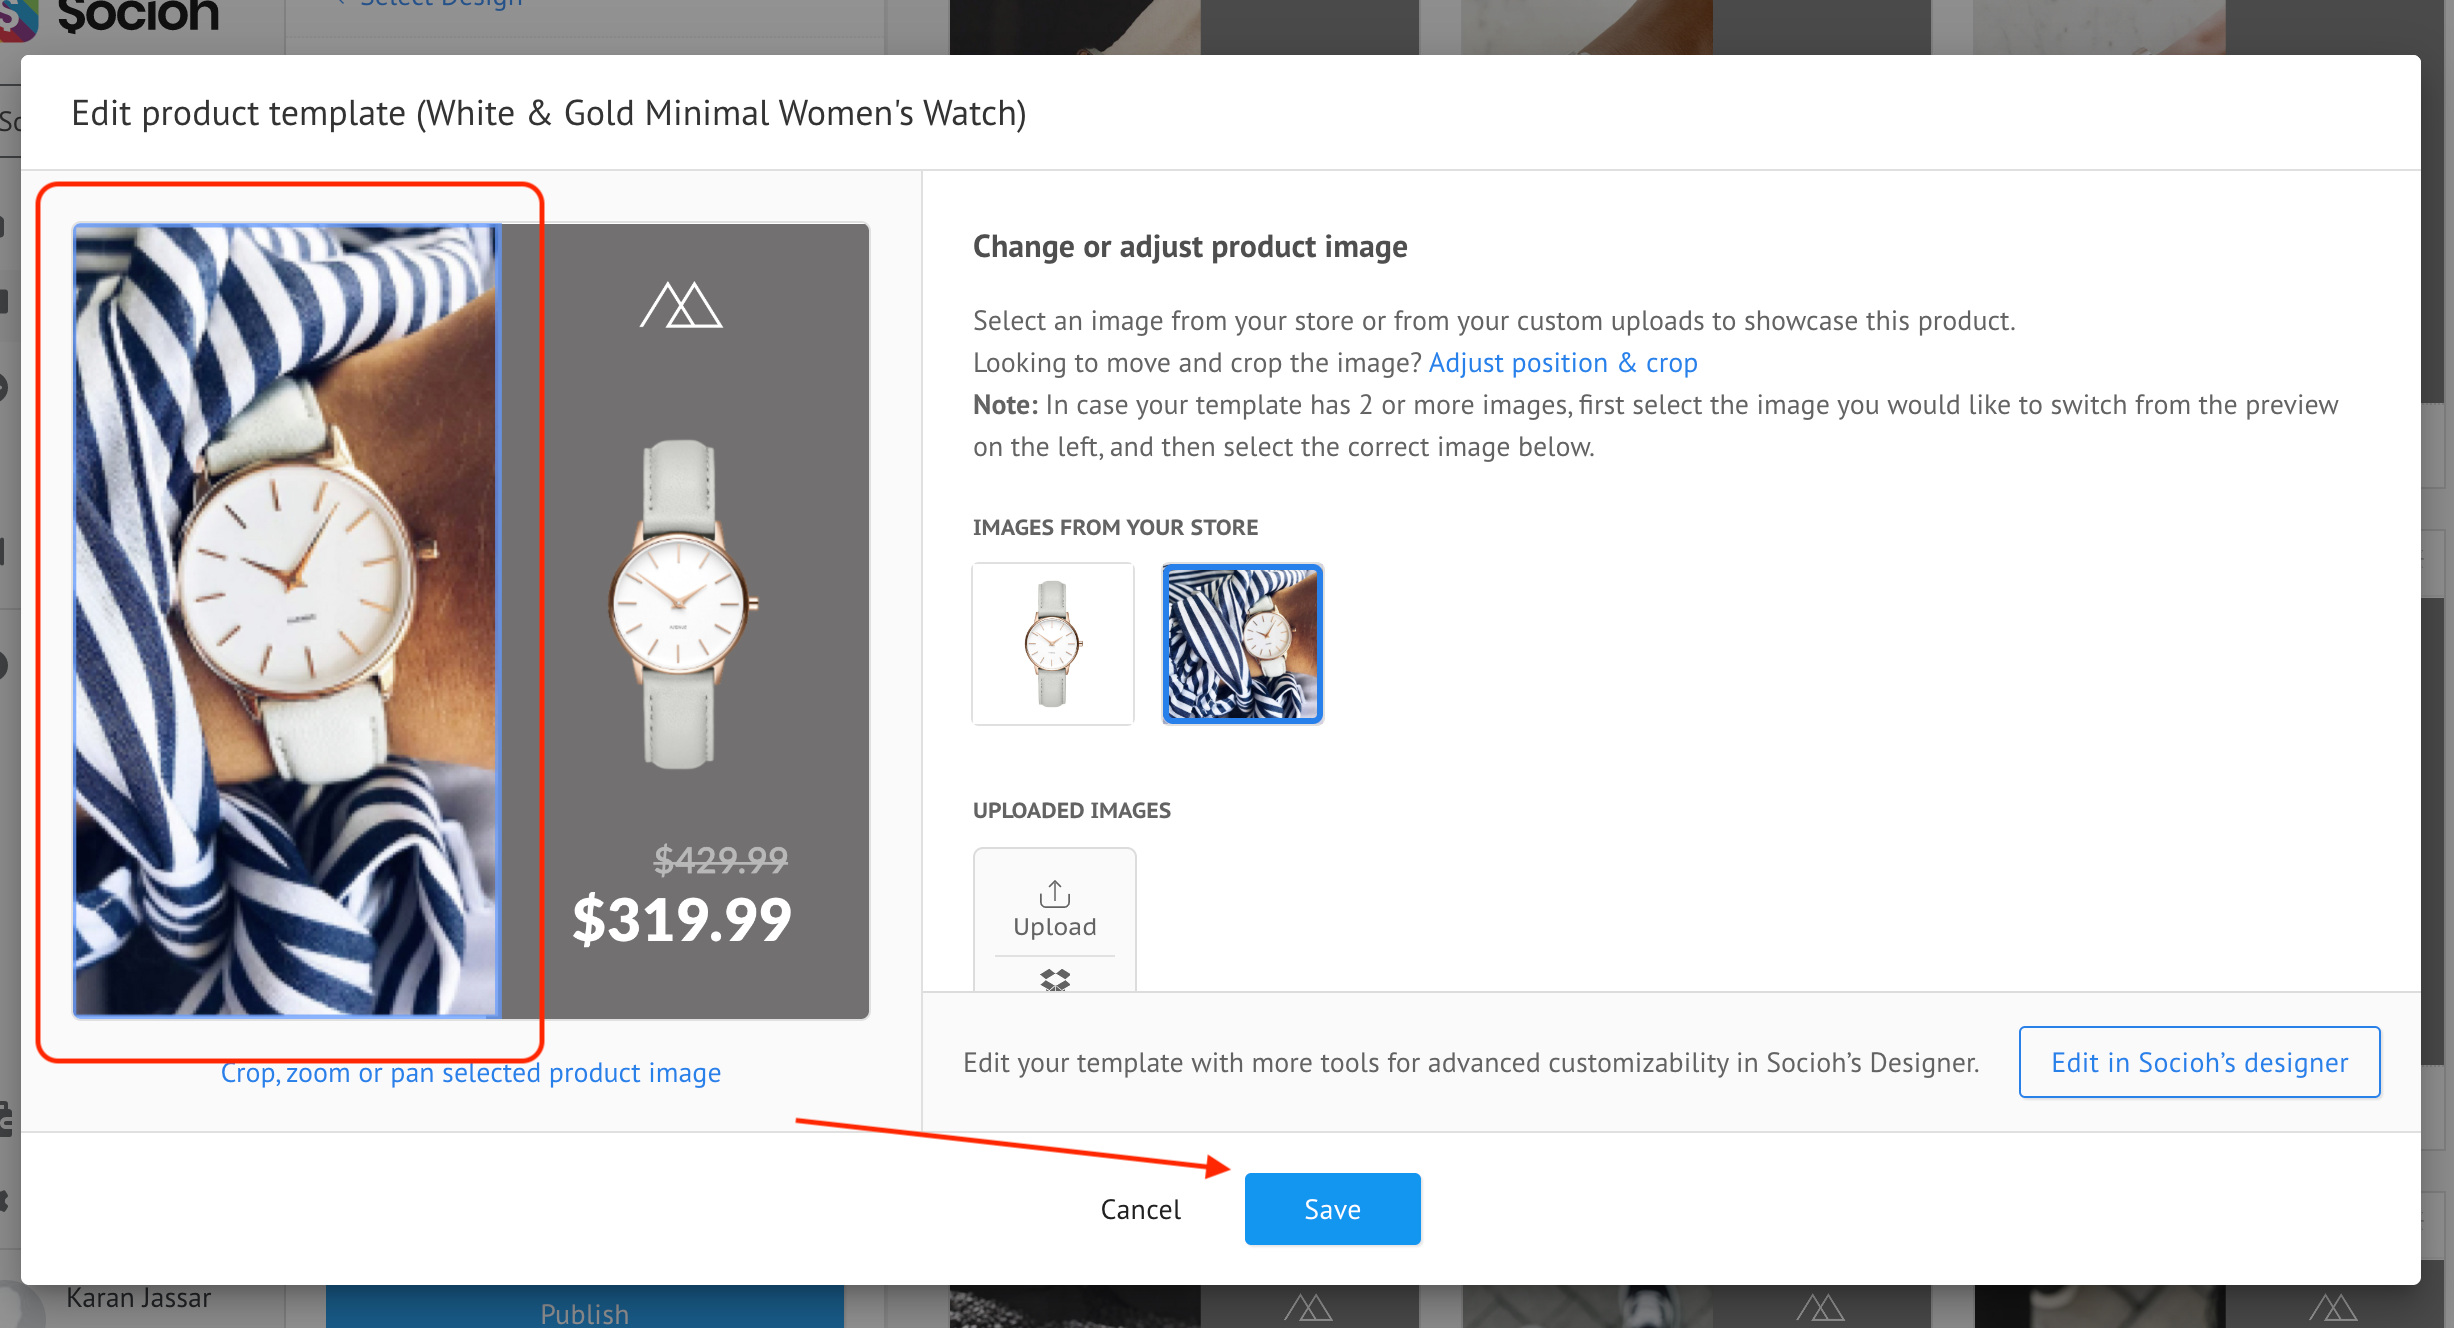Click the Publish button behind the dialog
The width and height of the screenshot is (2454, 1328).
584,1312
